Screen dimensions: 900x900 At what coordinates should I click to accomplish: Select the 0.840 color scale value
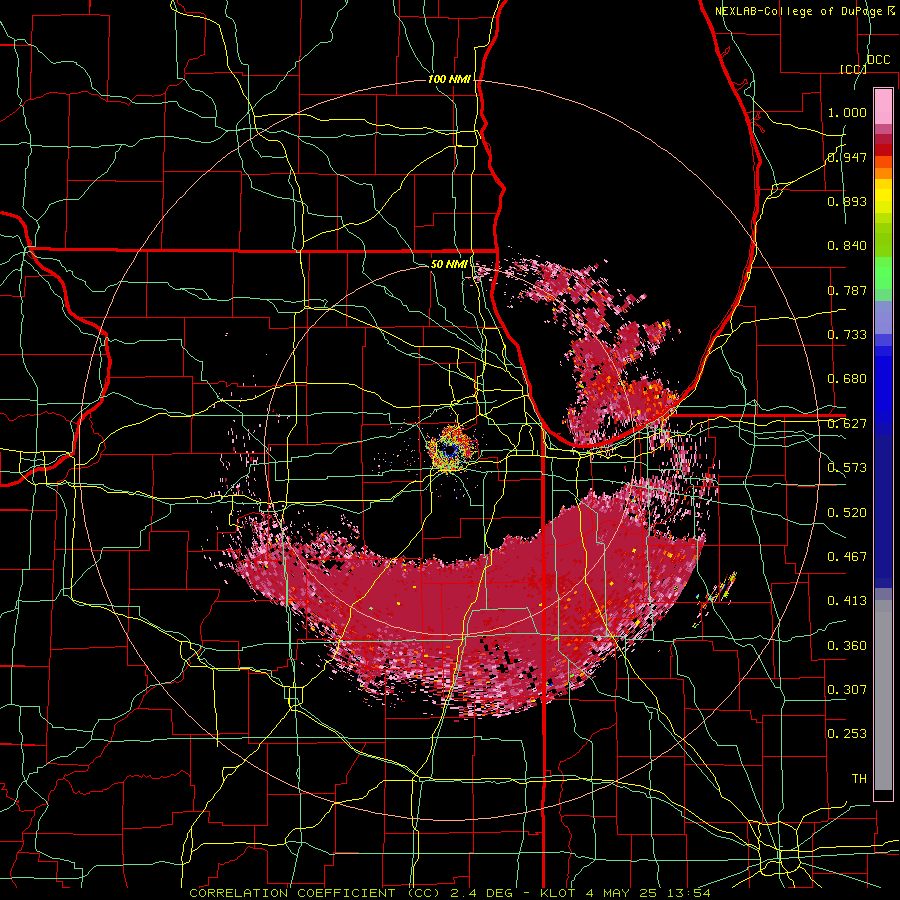click(x=847, y=246)
